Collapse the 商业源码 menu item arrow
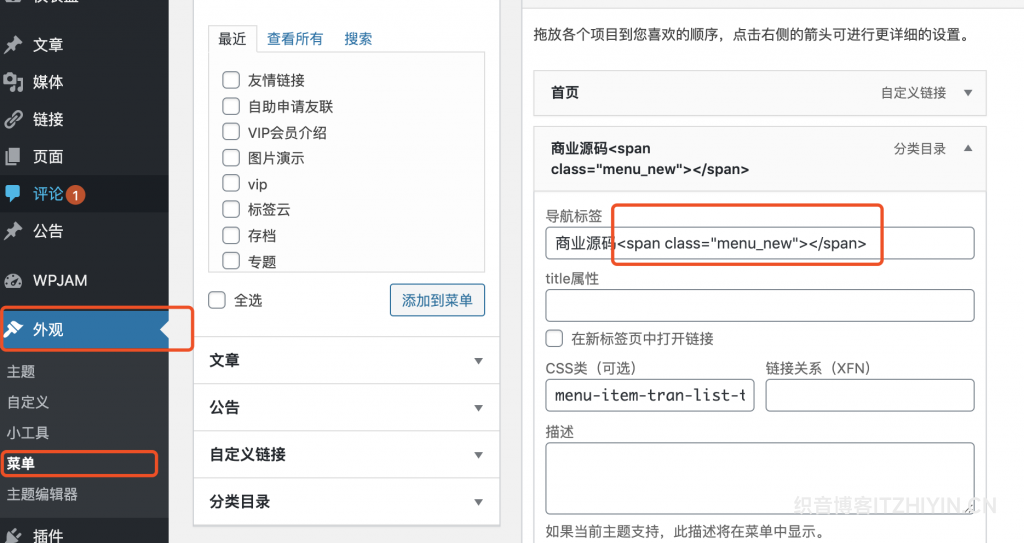 [968, 148]
